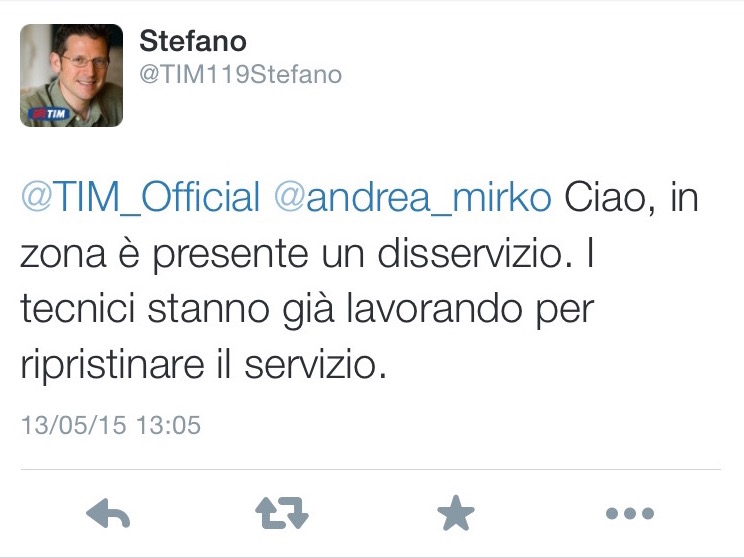Screen dimensions: 744x558
Task: Click the word "ripristinare" in the tweet
Action: point(117,365)
